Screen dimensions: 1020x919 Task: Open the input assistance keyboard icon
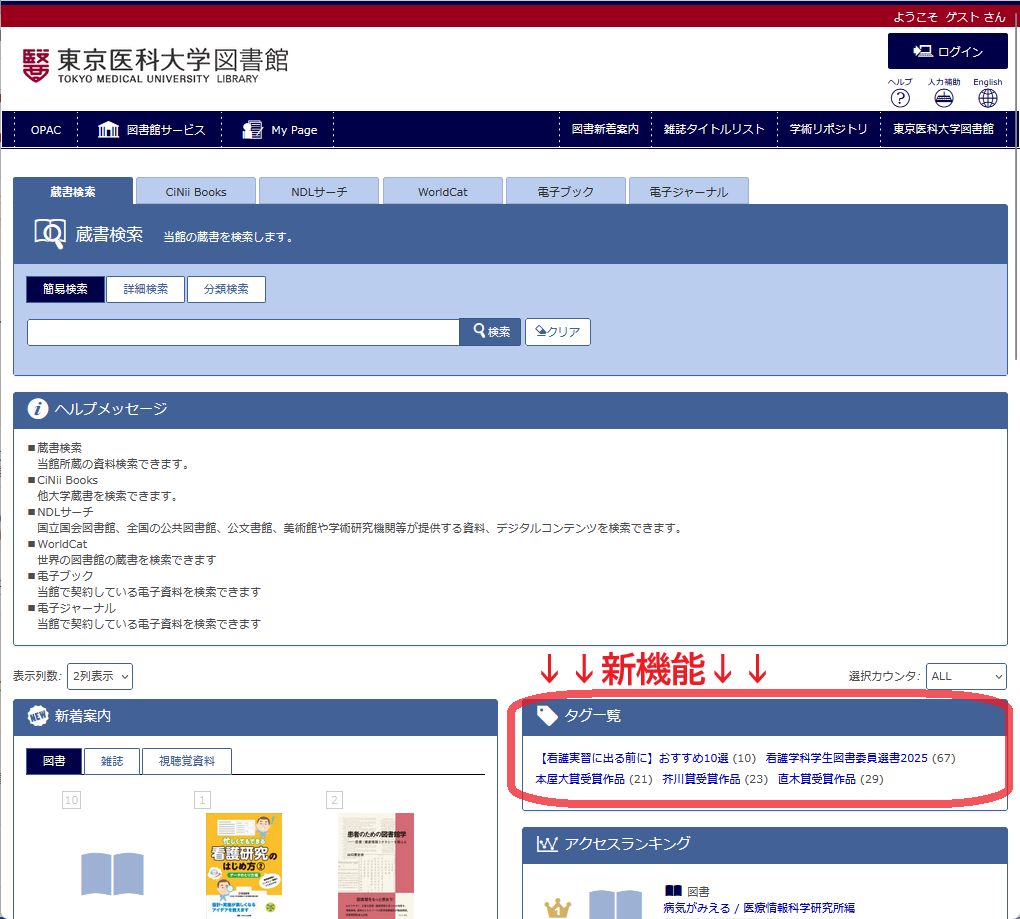point(943,98)
